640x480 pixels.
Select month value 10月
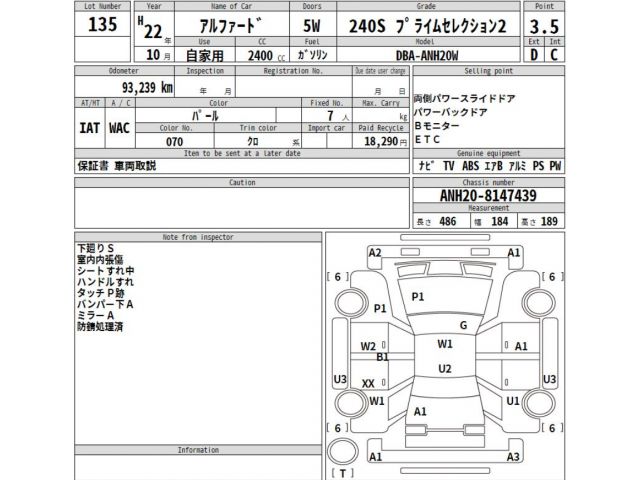click(158, 55)
